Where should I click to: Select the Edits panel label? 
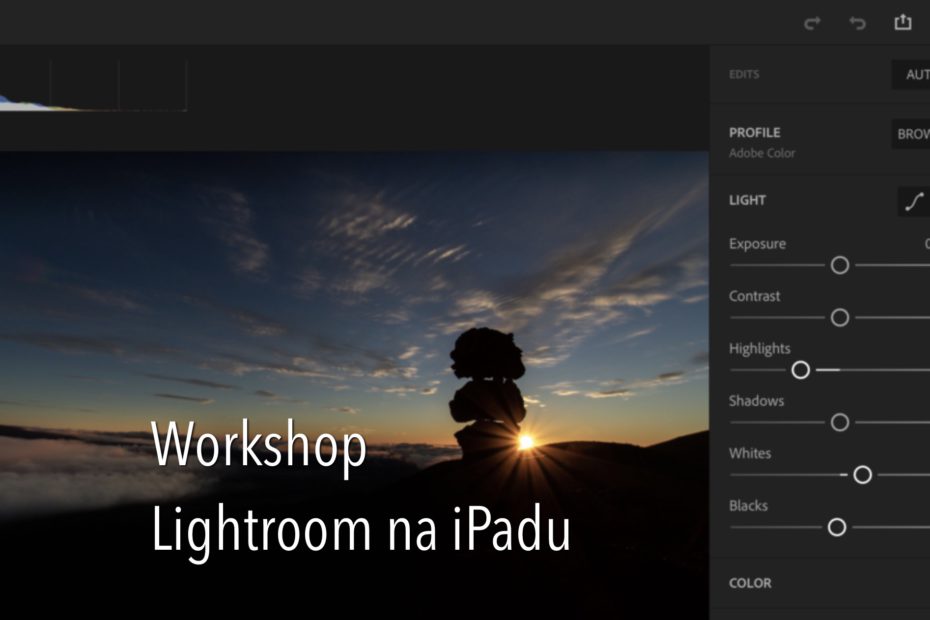[x=743, y=75]
